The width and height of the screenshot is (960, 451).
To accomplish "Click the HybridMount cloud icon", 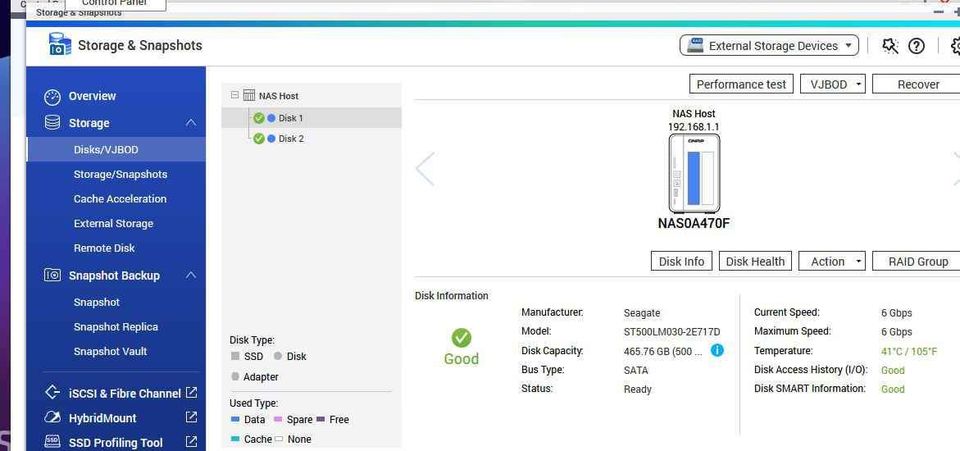I will [x=53, y=418].
